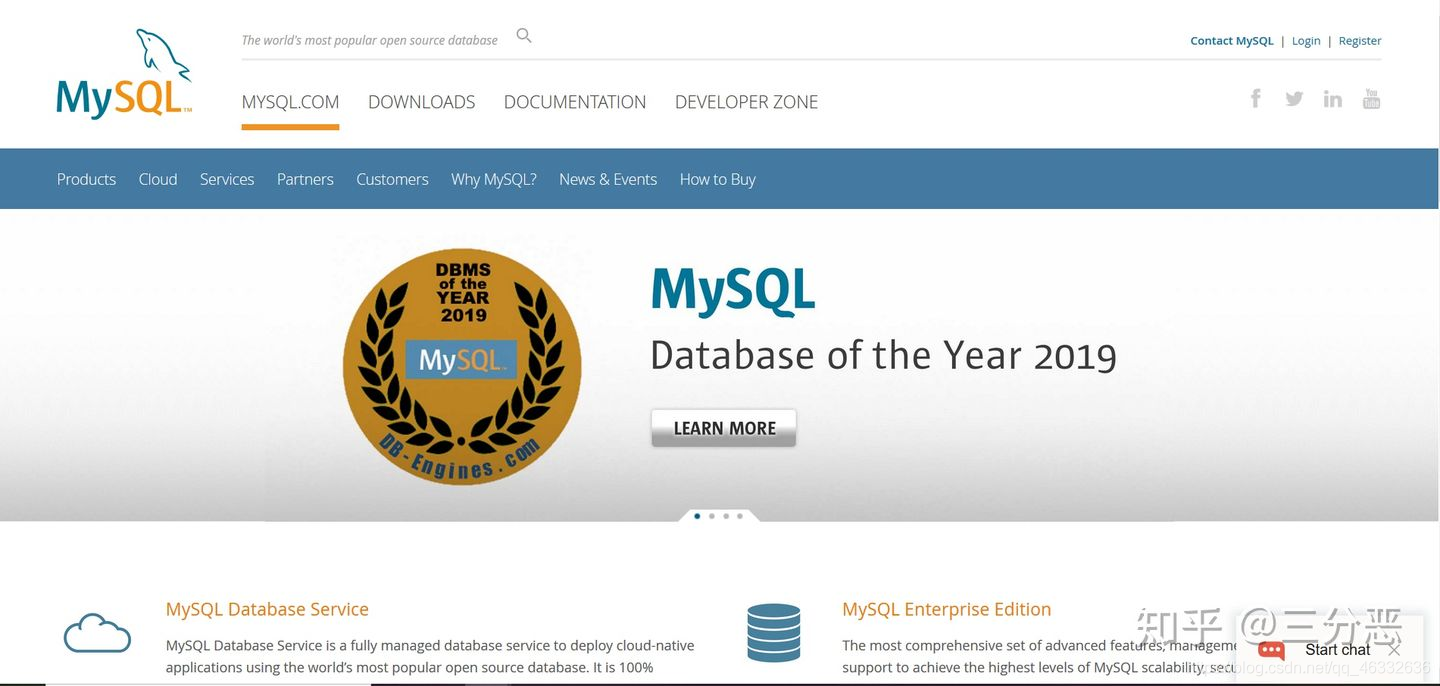This screenshot has height=686, width=1440.
Task: Click the Database of the Year 2019 text
Action: (883, 355)
